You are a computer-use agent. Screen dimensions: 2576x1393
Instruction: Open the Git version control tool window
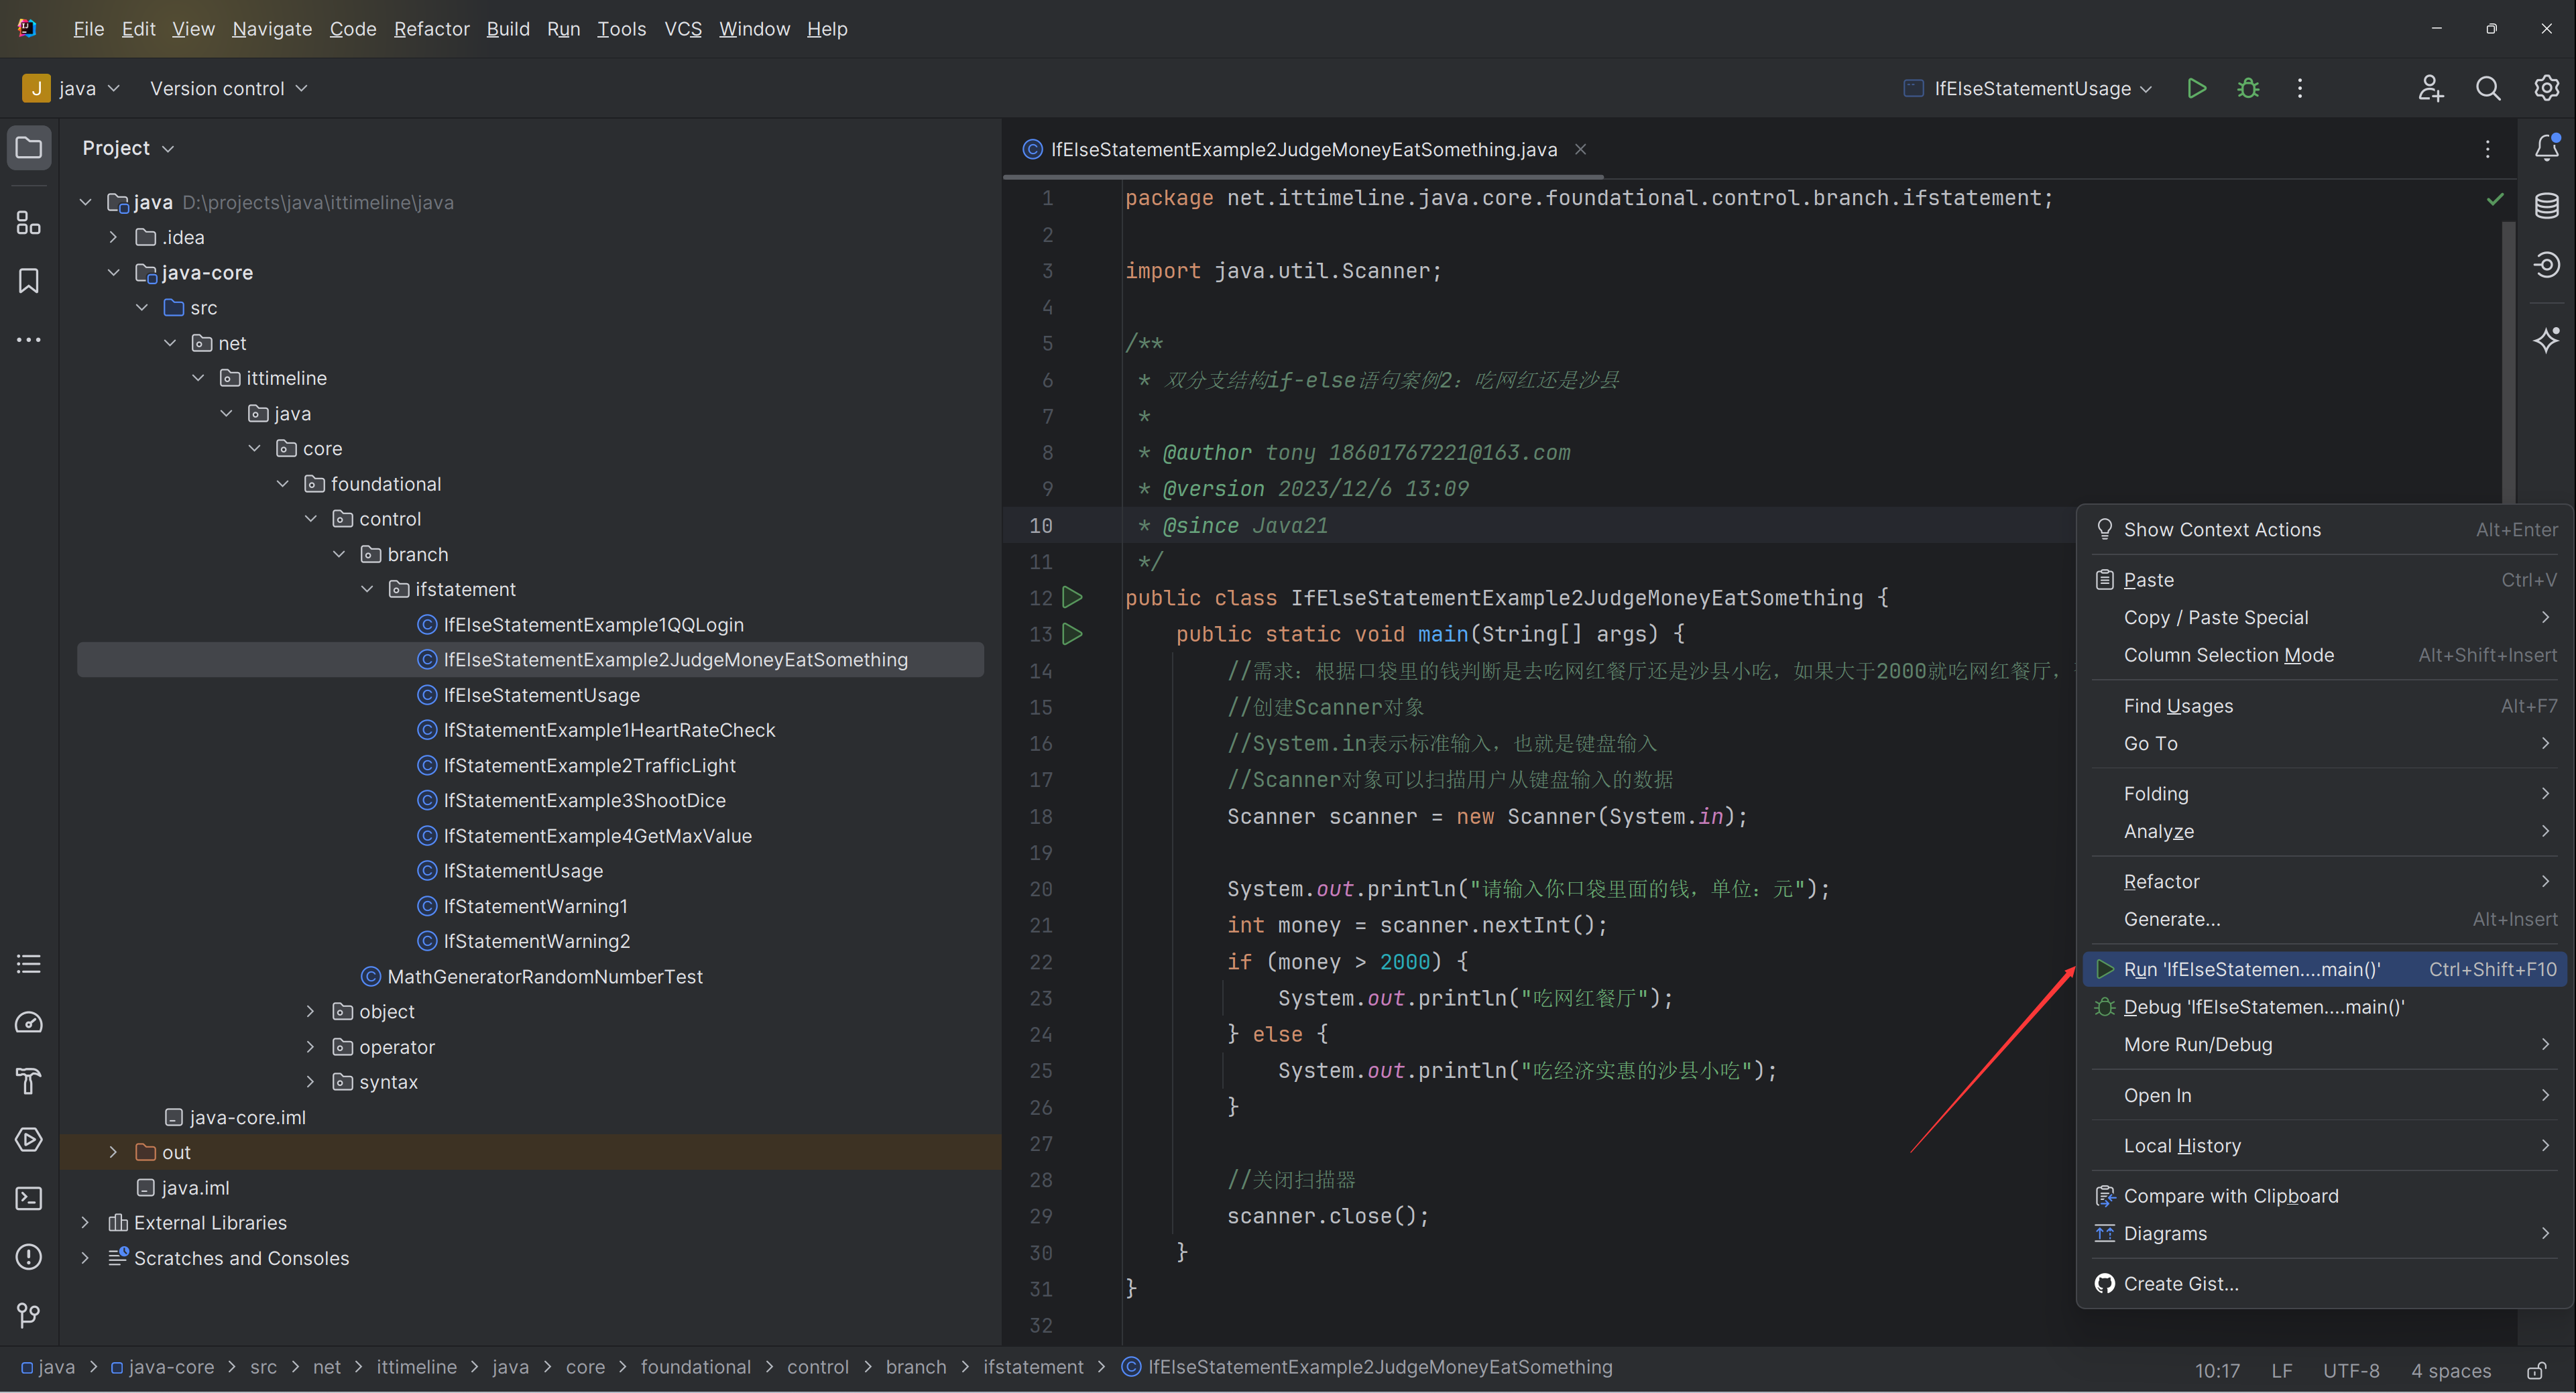tap(29, 1315)
